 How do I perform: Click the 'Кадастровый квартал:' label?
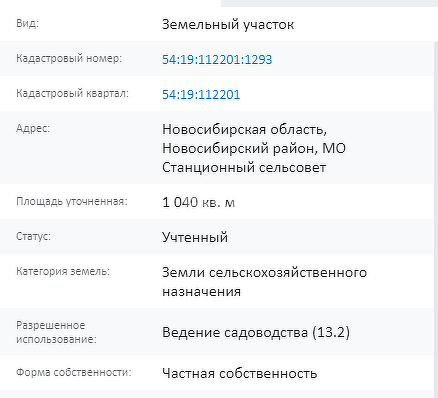[72, 93]
